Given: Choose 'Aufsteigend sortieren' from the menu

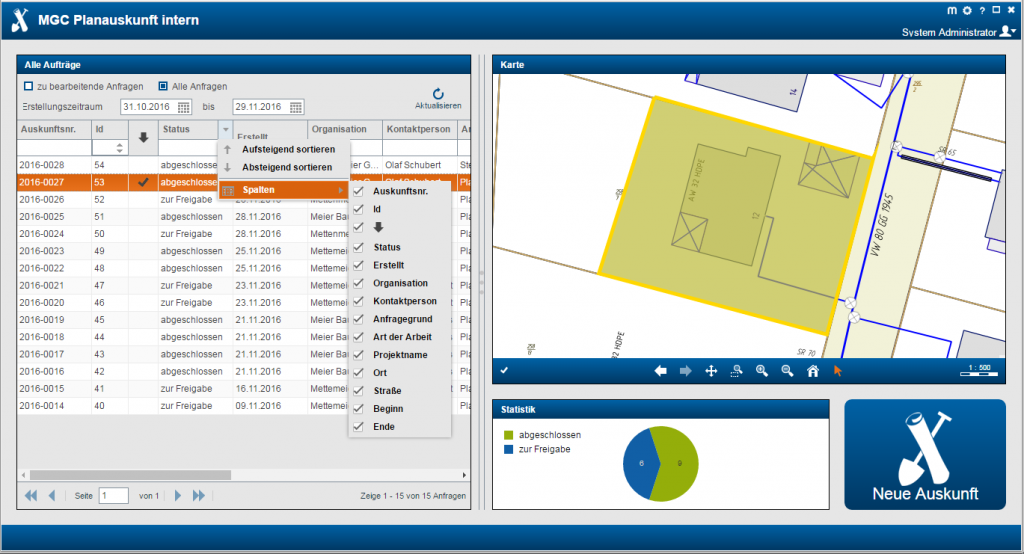Looking at the screenshot, I should pos(288,149).
